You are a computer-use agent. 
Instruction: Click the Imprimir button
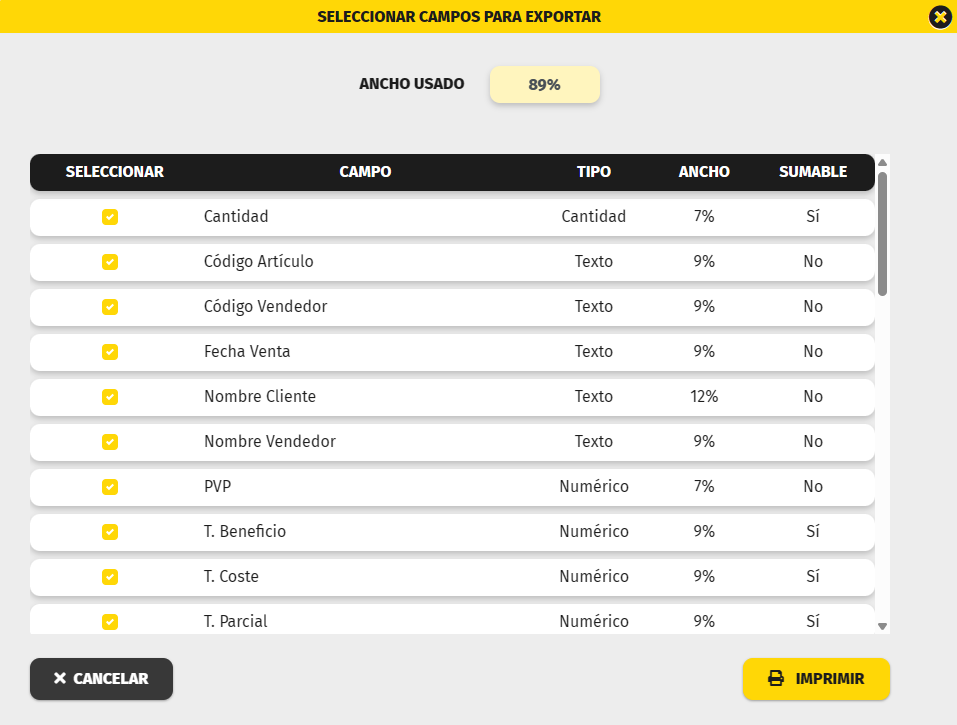pyautogui.click(x=816, y=679)
